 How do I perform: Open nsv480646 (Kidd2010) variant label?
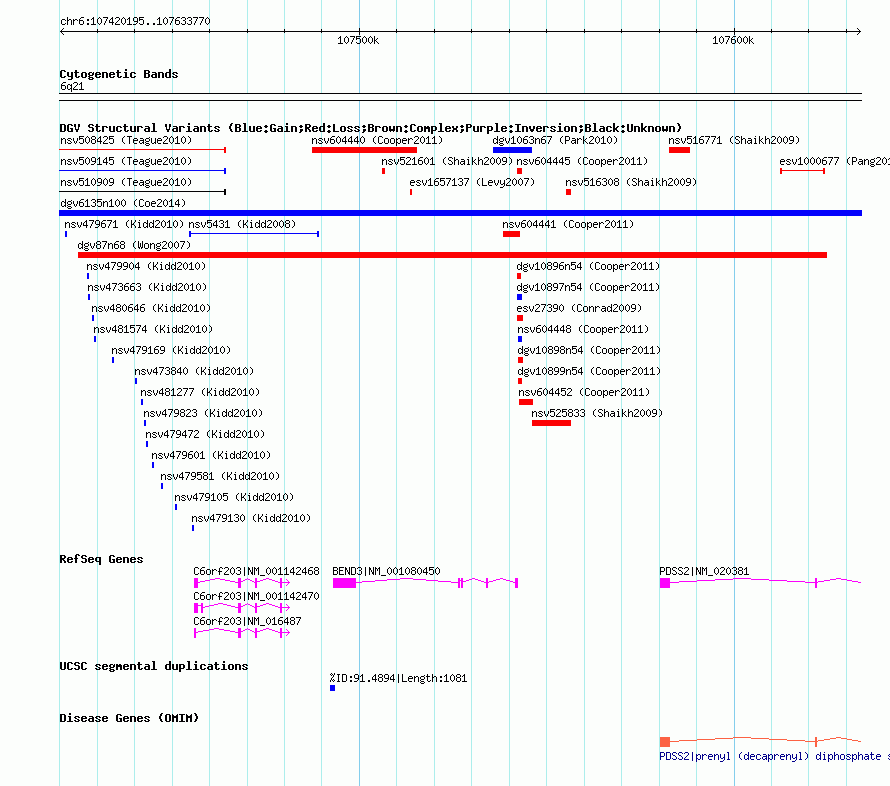click(x=151, y=308)
